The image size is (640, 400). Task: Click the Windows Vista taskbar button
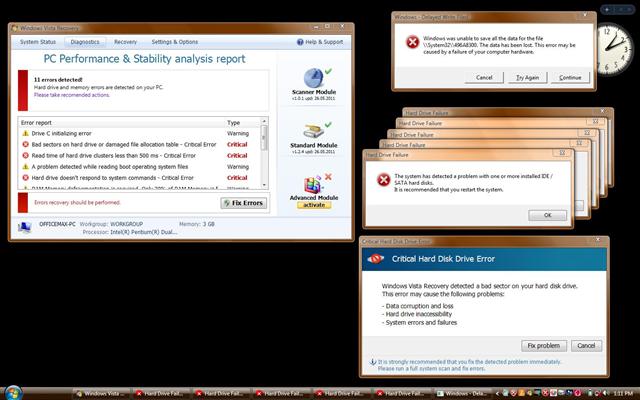102,393
